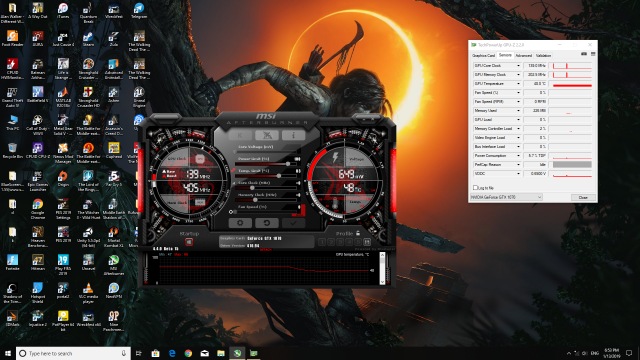The height and width of the screenshot is (360, 640).
Task: Expand Fan Speed (%) sensor dropdown
Action: [x=518, y=93]
